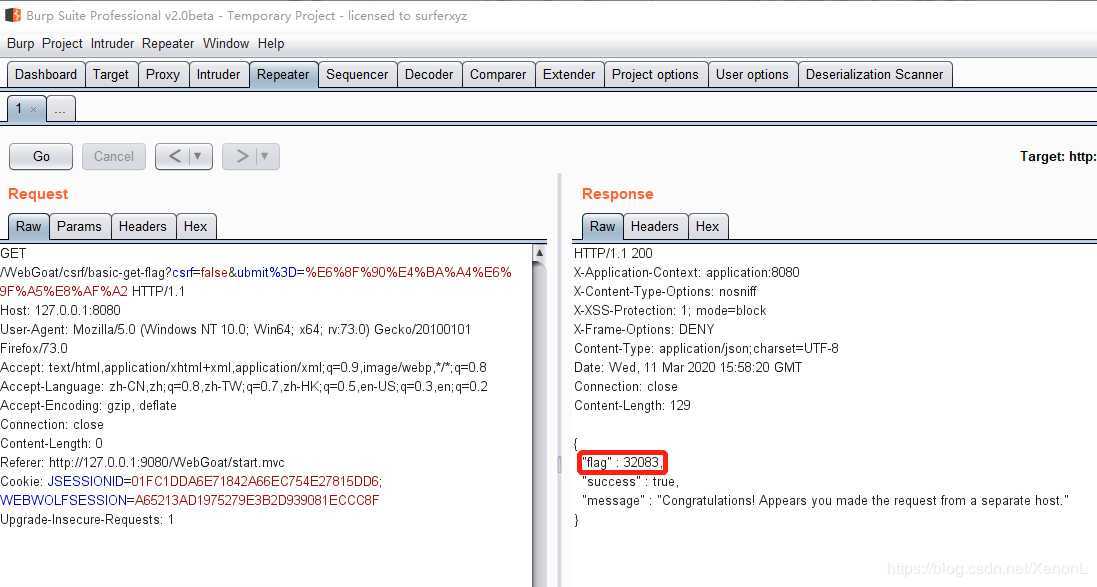Viewport: 1097px width, 587px height.
Task: Switch to the Intruder tool tab
Action: (x=218, y=74)
